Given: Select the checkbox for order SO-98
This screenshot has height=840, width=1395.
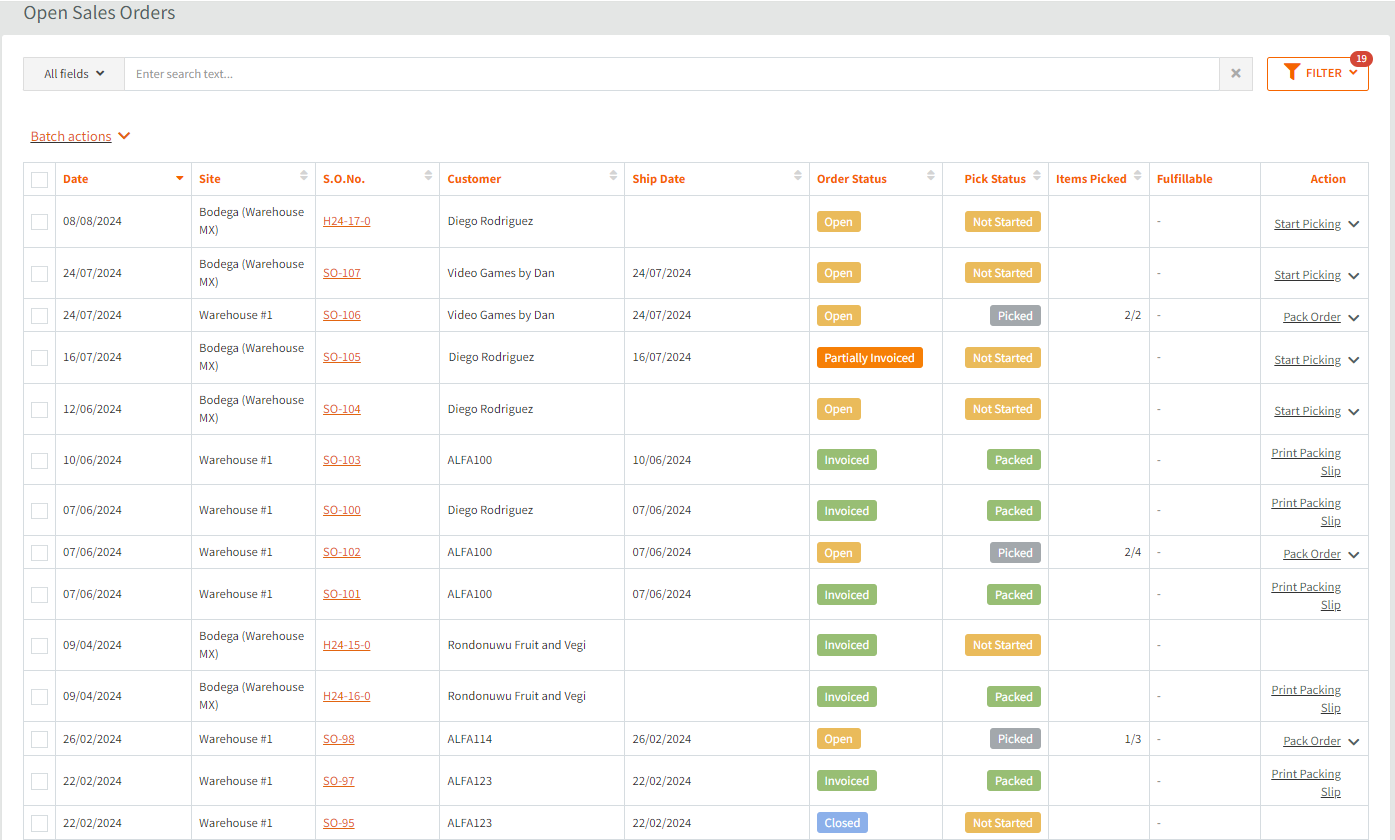Looking at the screenshot, I should (39, 740).
